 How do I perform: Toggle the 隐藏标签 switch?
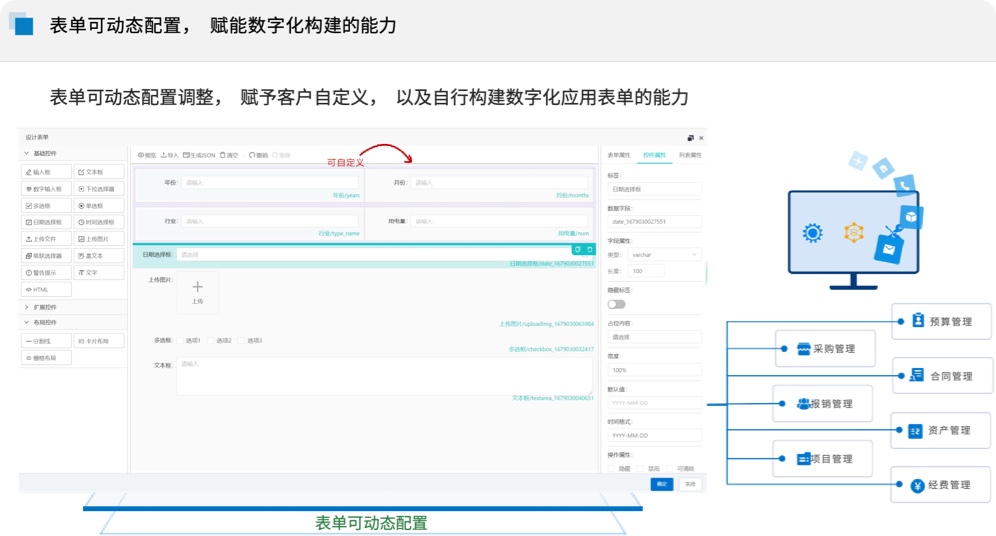pyautogui.click(x=616, y=304)
